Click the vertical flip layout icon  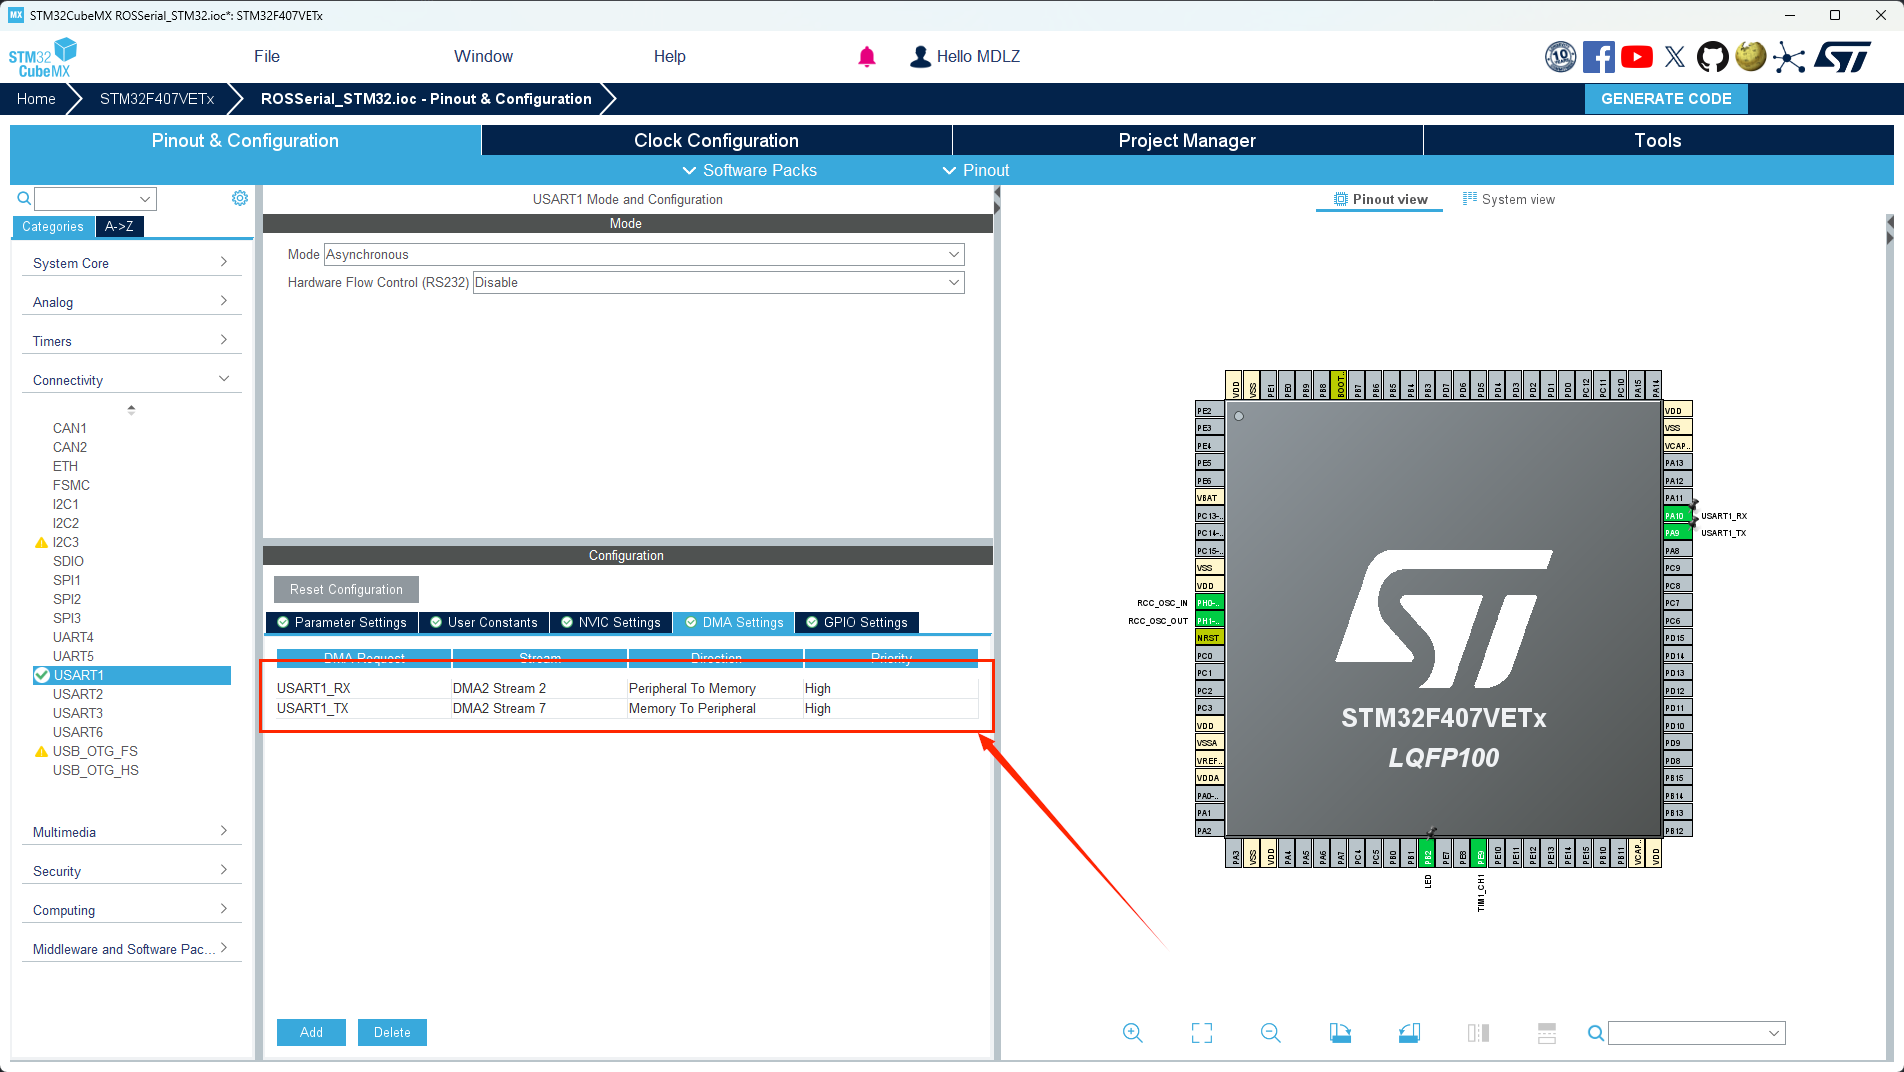[x=1478, y=1033]
